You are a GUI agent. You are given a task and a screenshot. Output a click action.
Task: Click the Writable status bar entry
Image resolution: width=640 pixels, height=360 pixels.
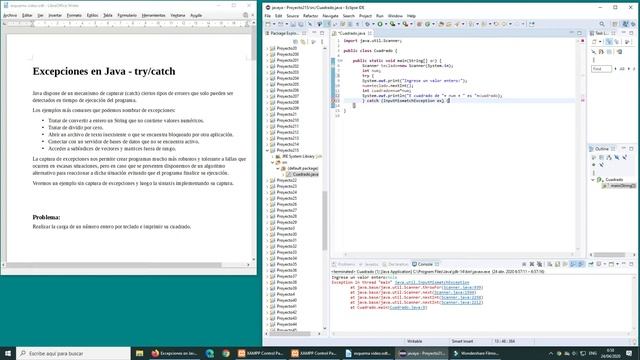pyautogui.click(x=415, y=341)
